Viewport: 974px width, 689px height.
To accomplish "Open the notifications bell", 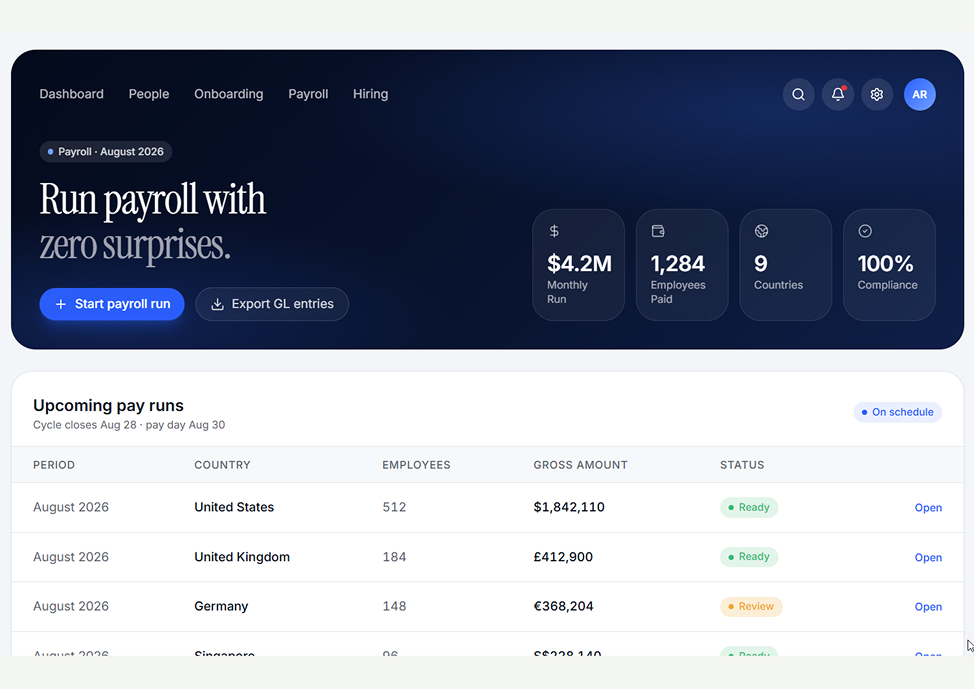I will (x=837, y=94).
